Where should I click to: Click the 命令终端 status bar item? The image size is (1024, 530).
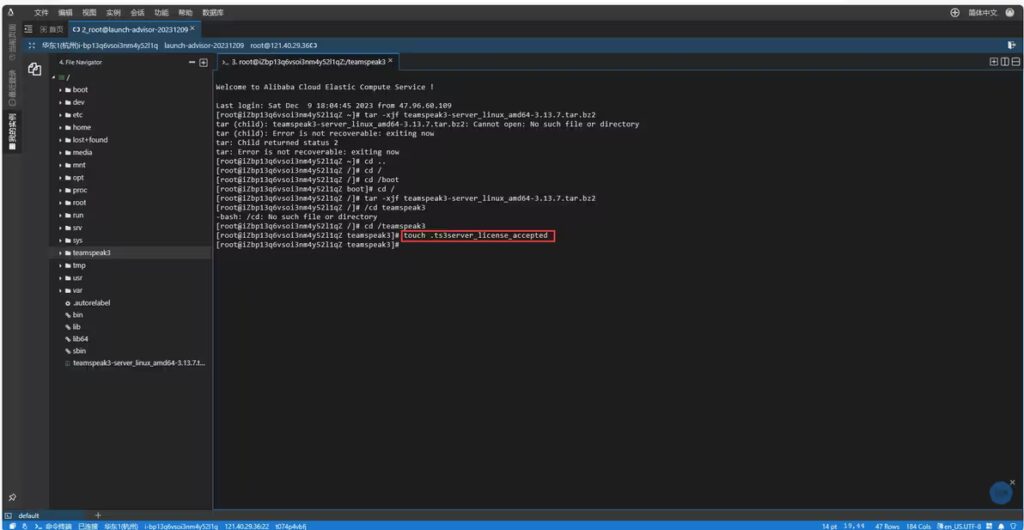pyautogui.click(x=53, y=525)
